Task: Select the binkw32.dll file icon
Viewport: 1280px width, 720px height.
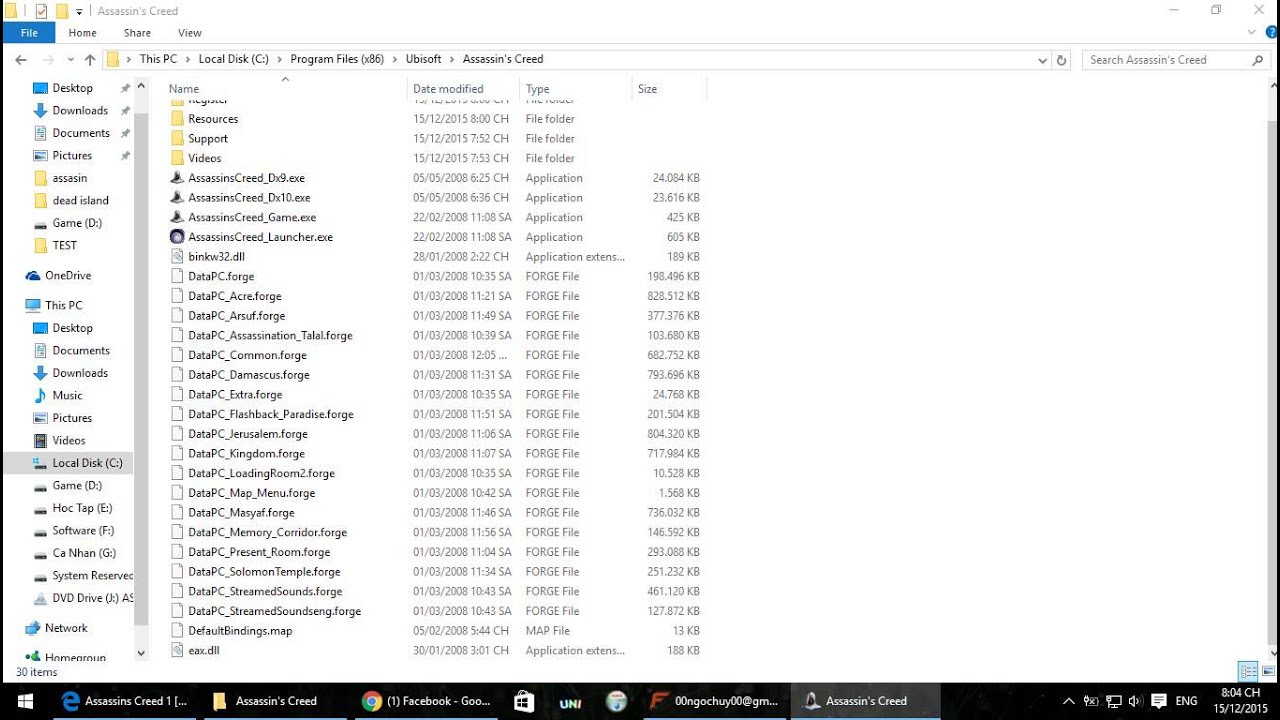Action: click(177, 257)
